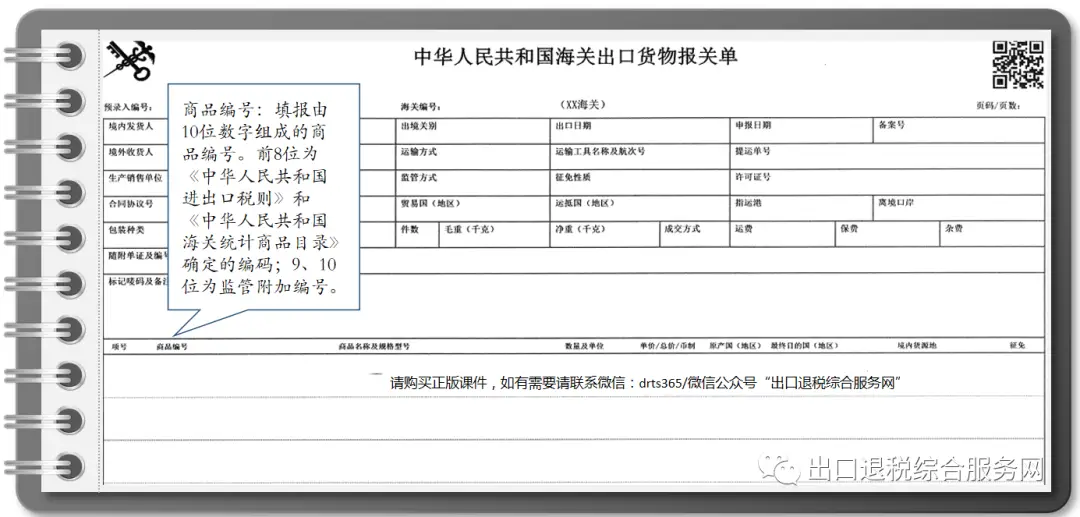Click the 运输方式 field
The height and width of the screenshot is (517, 1080).
click(473, 156)
